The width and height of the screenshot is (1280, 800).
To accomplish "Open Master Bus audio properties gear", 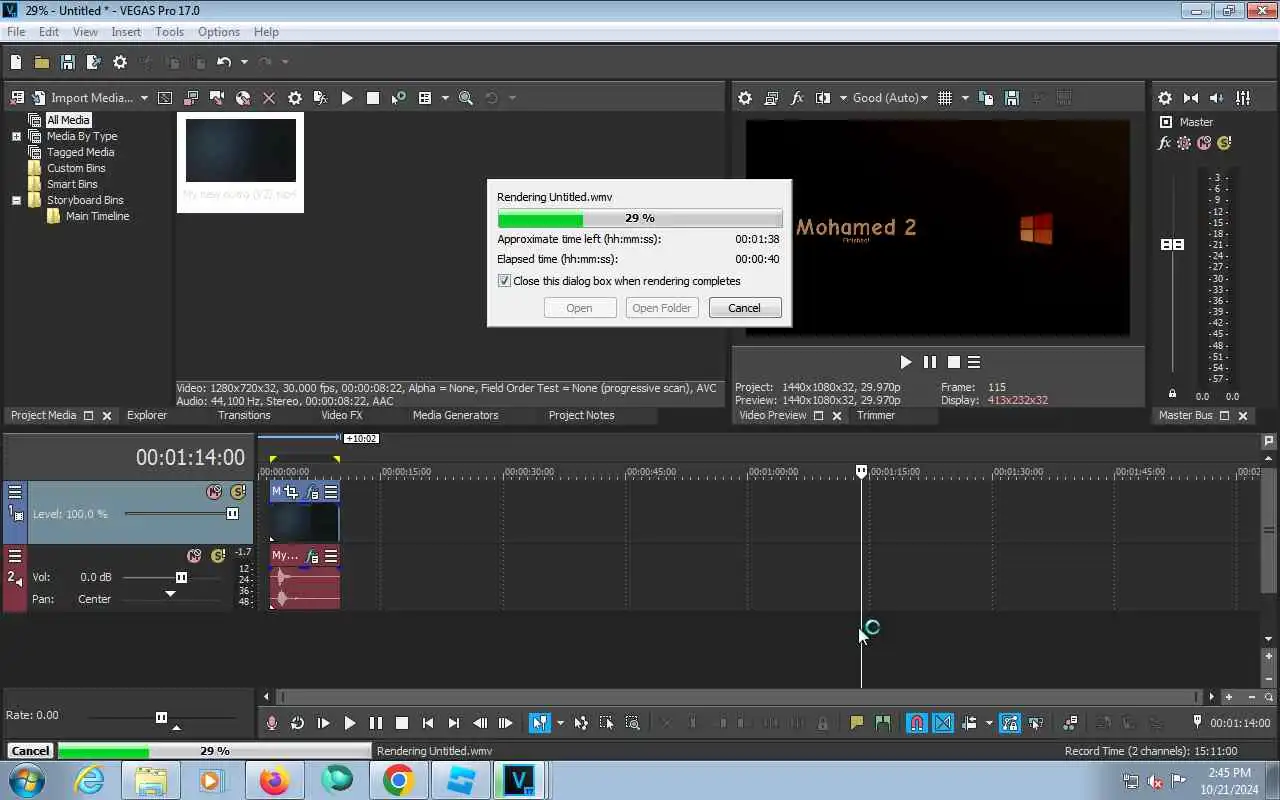I will tap(1165, 98).
